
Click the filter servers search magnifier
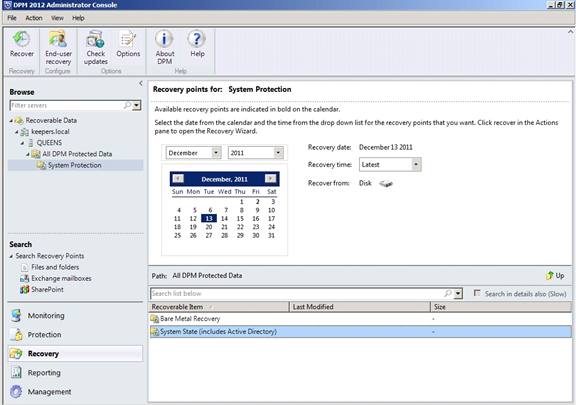tap(127, 105)
